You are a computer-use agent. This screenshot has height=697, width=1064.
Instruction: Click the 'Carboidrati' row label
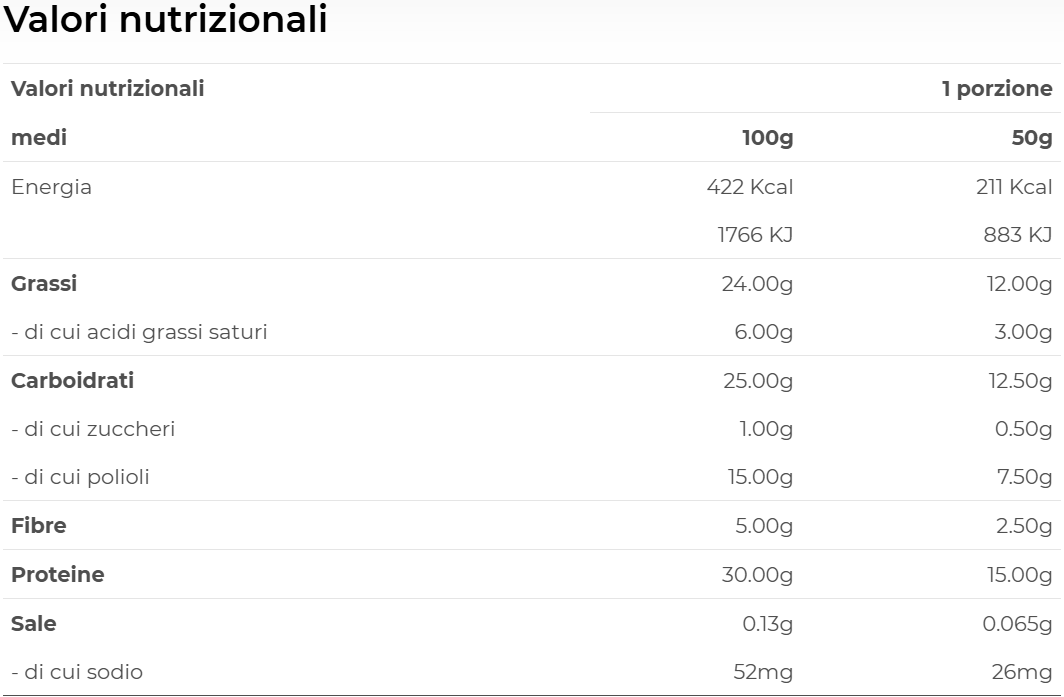coord(72,381)
